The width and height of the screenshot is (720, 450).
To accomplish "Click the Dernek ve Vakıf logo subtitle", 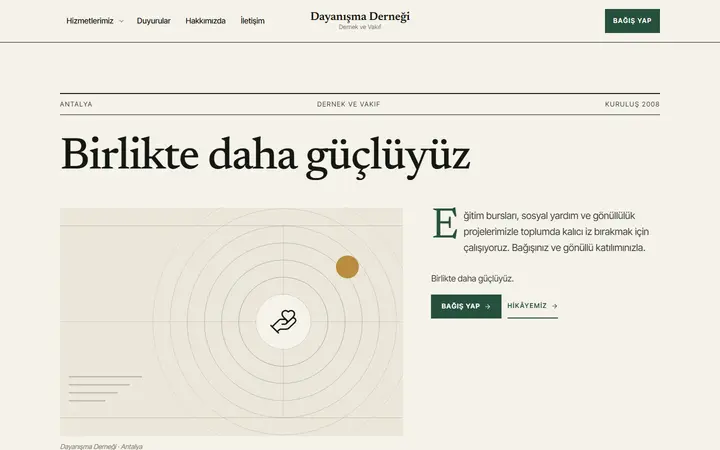I will click(x=360, y=27).
